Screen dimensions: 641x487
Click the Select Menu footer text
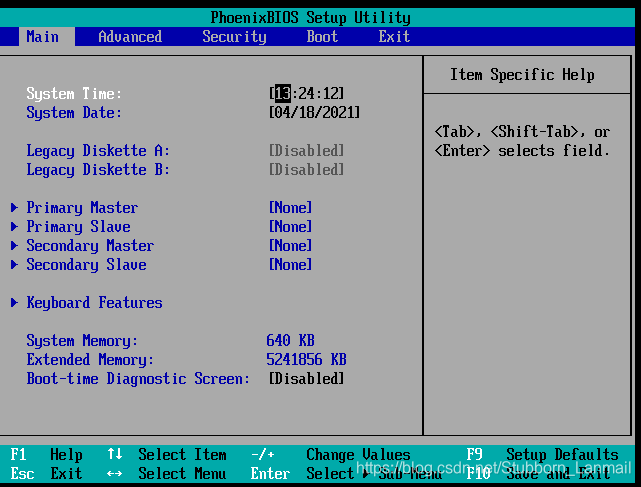[182, 474]
